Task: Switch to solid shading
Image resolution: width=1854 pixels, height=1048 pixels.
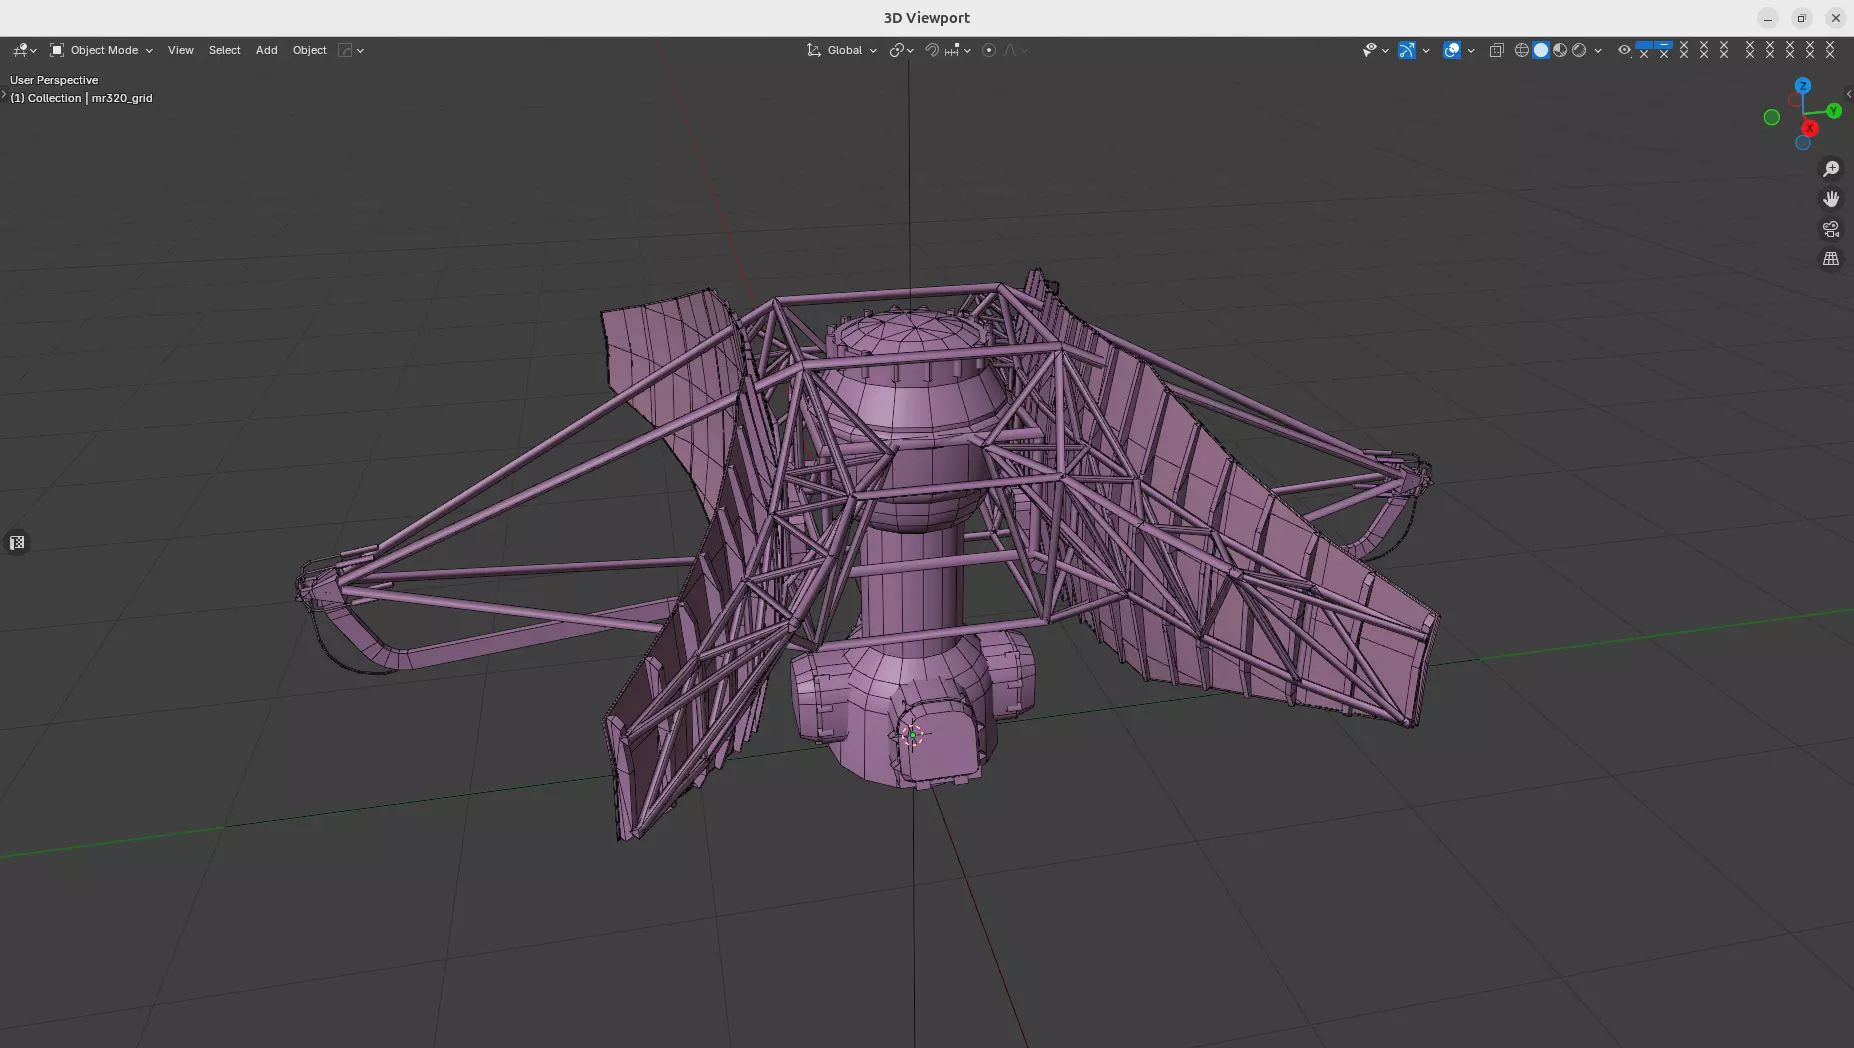Action: tap(1541, 50)
